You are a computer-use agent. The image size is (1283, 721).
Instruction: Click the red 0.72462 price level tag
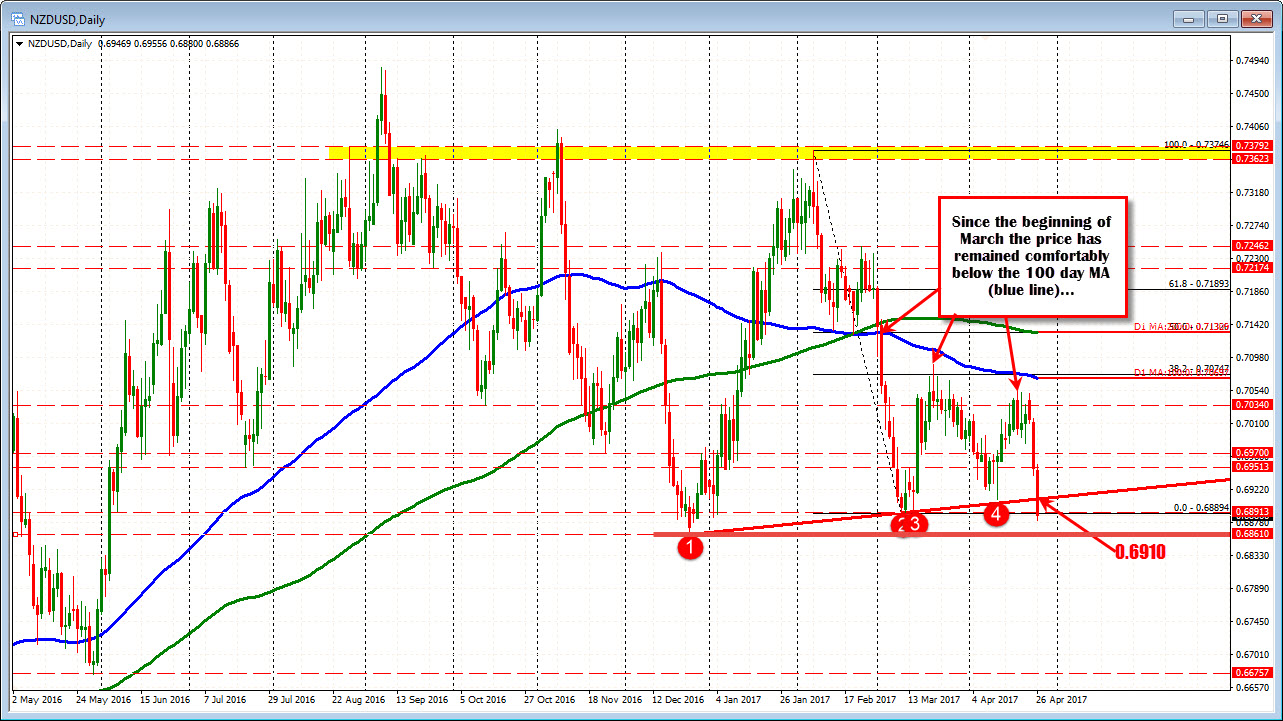[1251, 245]
